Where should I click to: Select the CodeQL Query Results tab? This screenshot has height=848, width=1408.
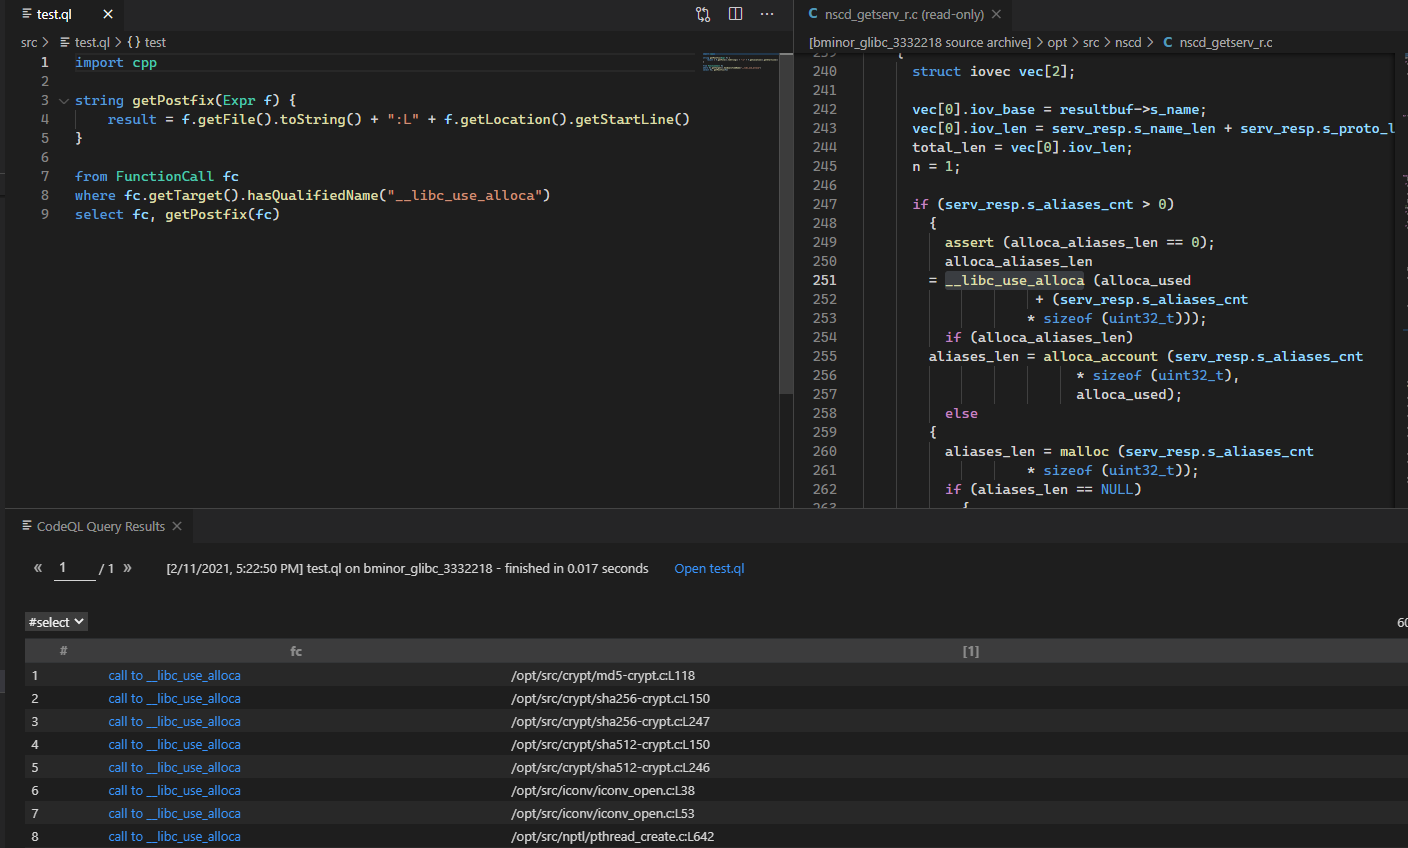coord(100,526)
